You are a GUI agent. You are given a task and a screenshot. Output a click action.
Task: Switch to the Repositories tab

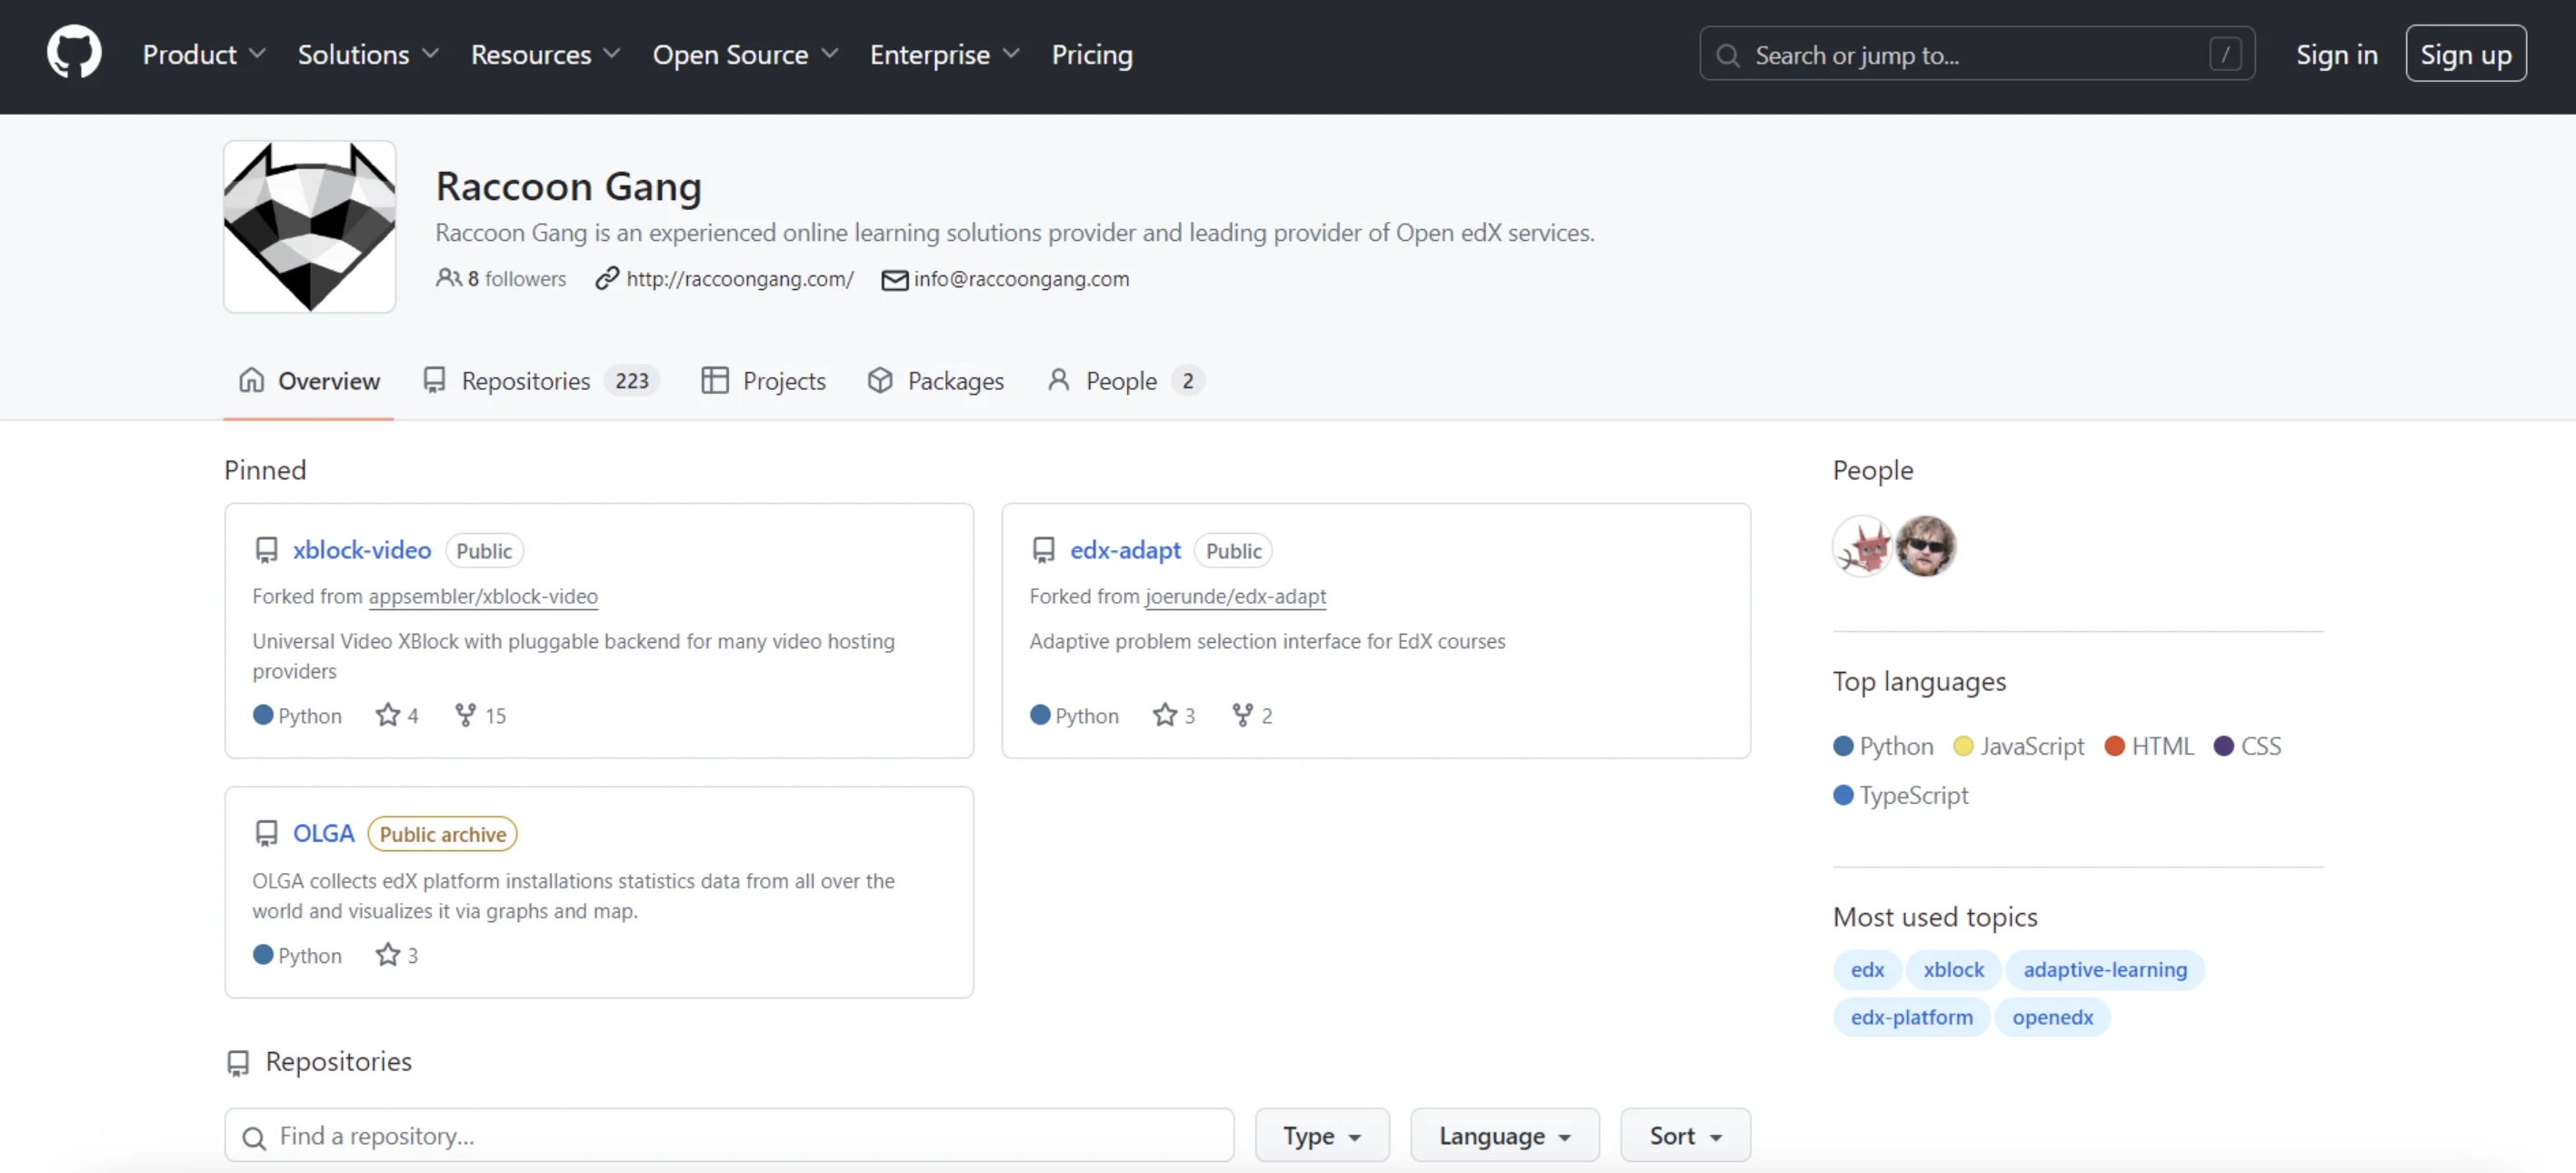(541, 381)
